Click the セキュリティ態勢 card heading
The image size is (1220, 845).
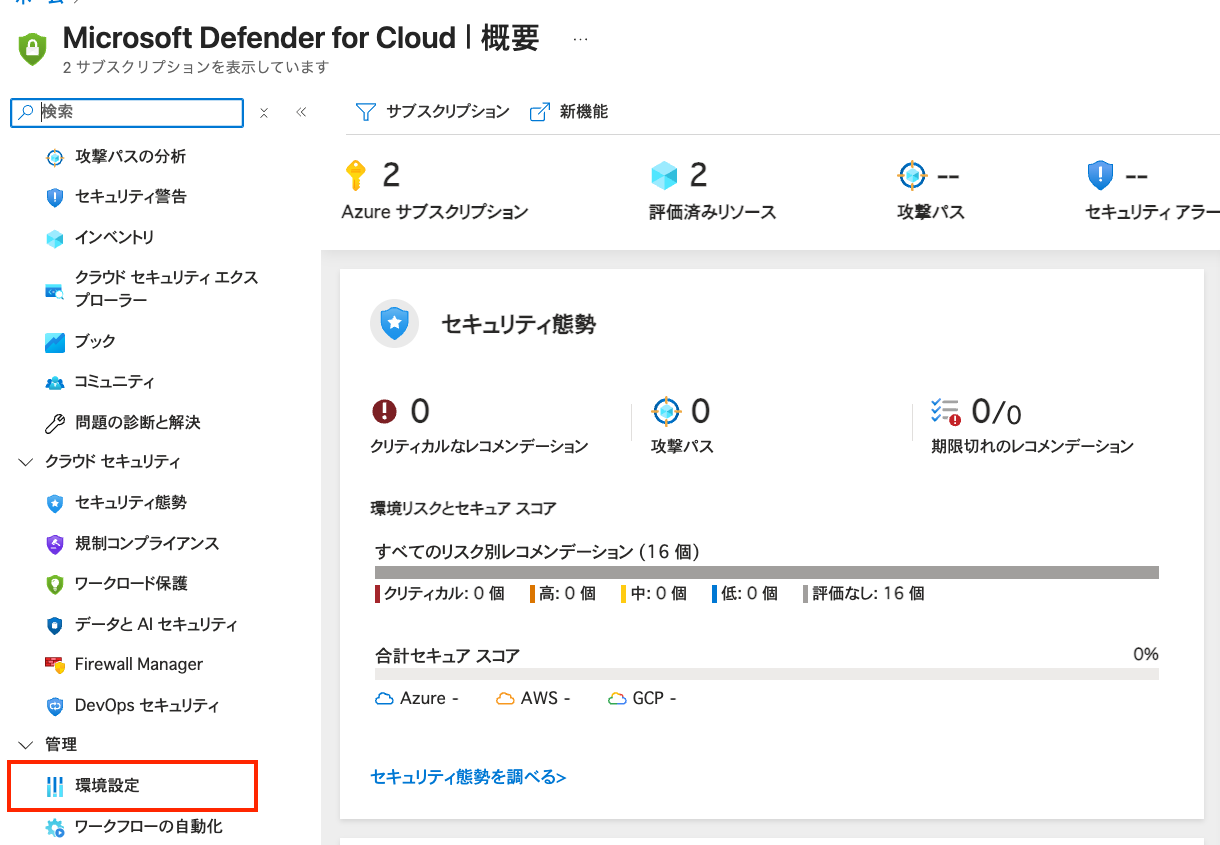pyautogui.click(x=519, y=324)
